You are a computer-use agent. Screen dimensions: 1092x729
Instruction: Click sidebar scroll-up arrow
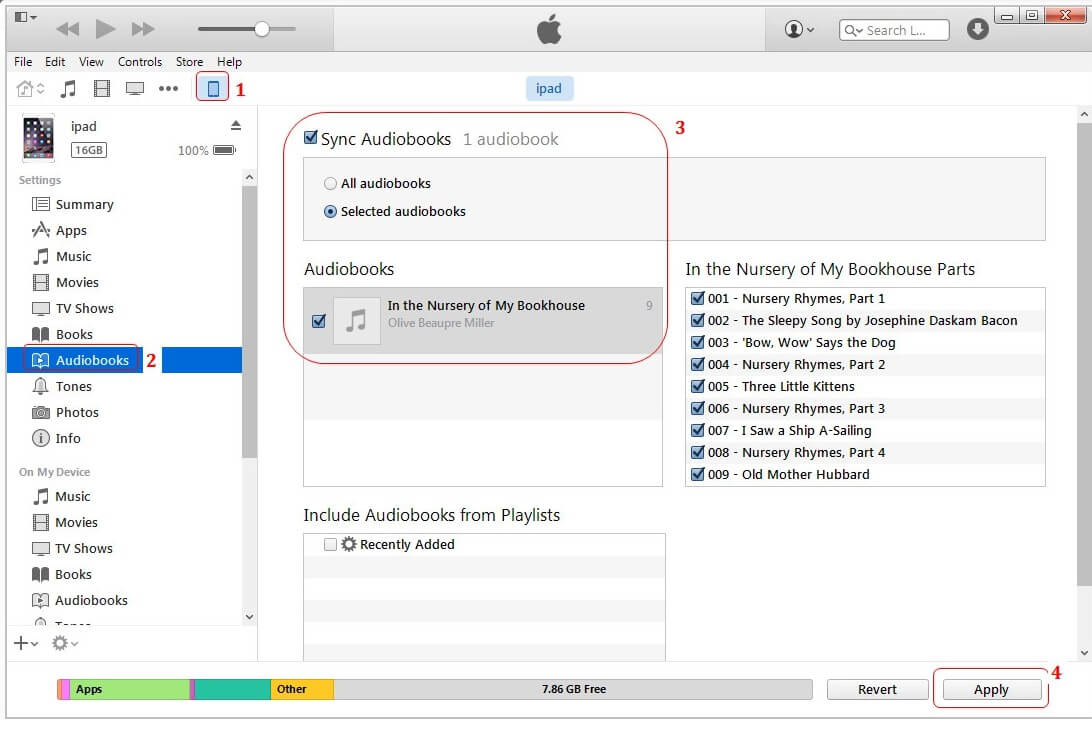click(x=249, y=178)
